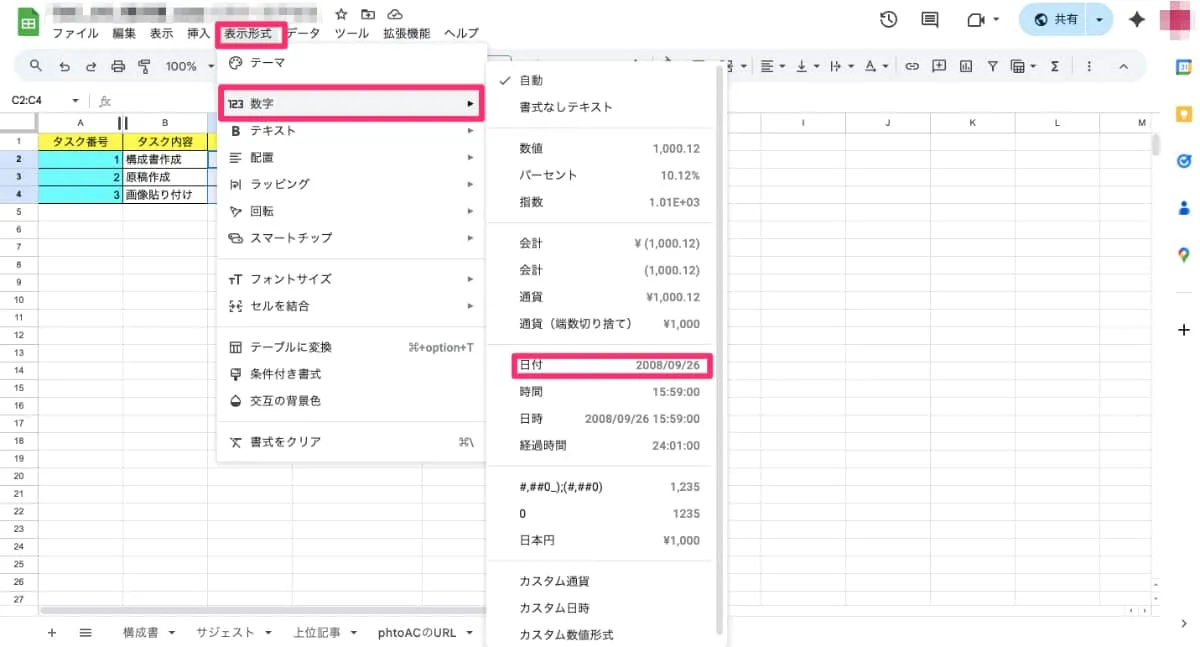This screenshot has height=647, width=1200.
Task: Insert a comment from the toolbar
Action: (x=939, y=66)
